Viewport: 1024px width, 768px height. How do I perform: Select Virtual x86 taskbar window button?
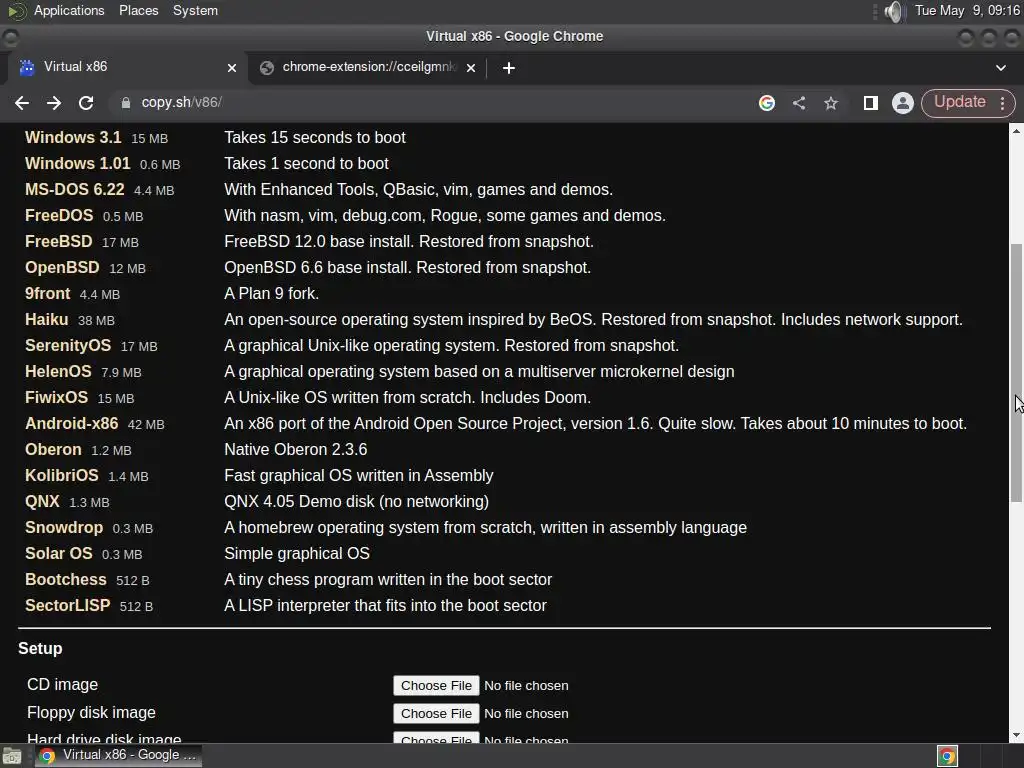click(x=119, y=756)
